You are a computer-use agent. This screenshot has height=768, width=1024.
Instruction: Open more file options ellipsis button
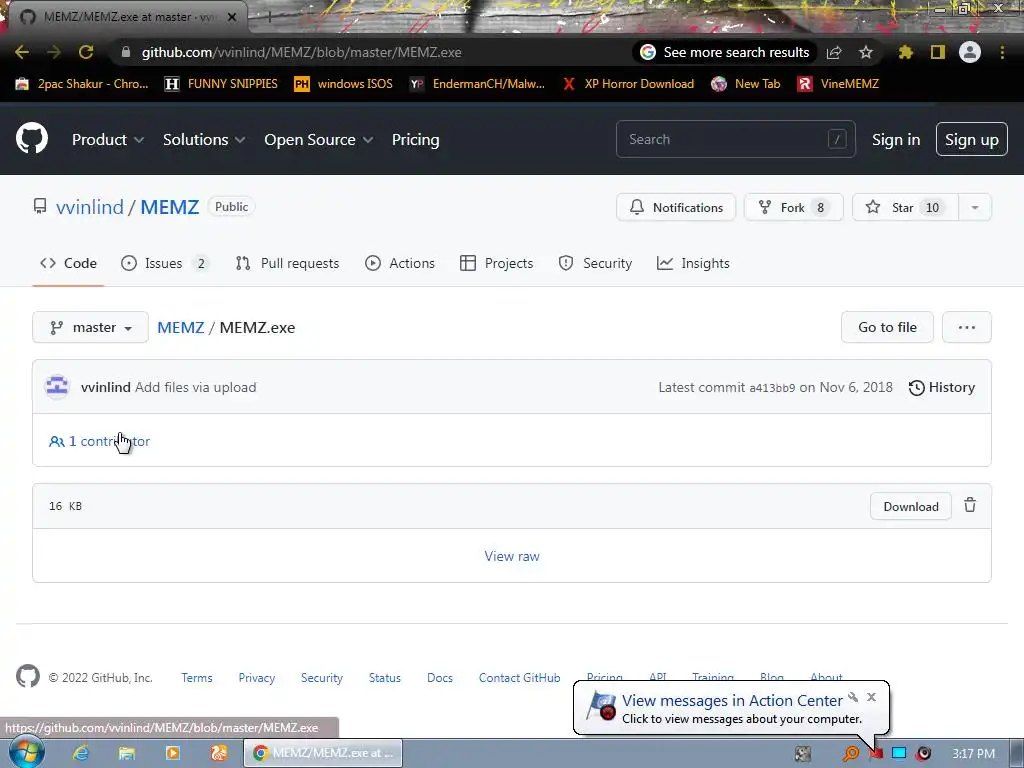967,327
